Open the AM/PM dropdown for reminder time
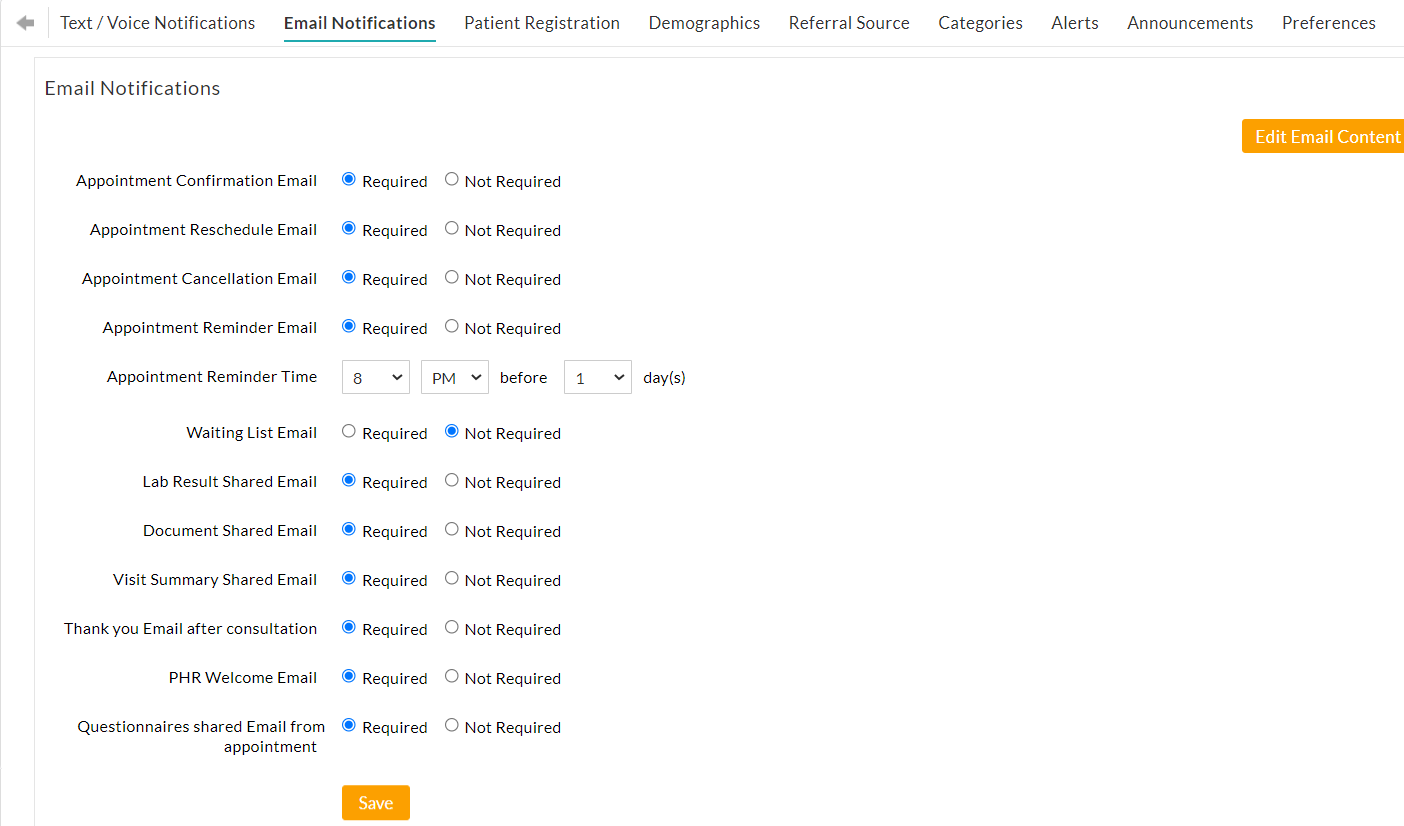Viewport: 1404px width, 826px height. pyautogui.click(x=454, y=377)
